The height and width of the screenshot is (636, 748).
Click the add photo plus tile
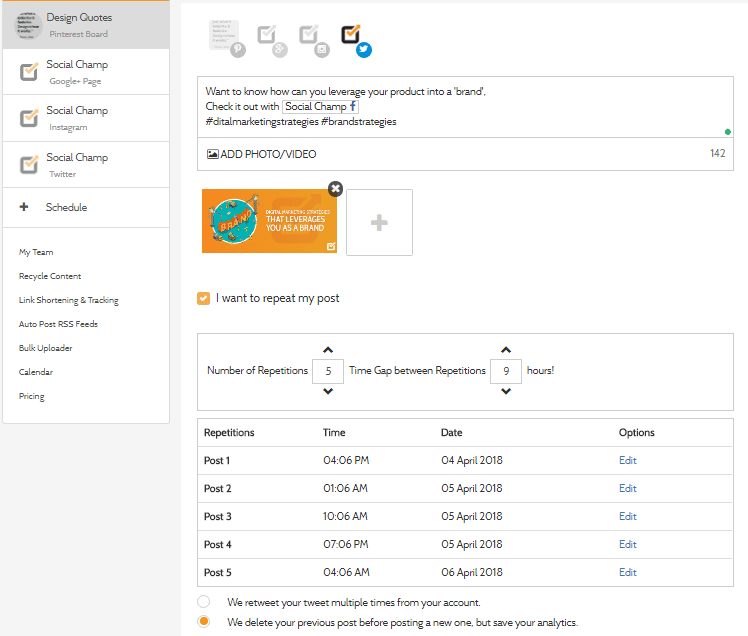coord(379,222)
